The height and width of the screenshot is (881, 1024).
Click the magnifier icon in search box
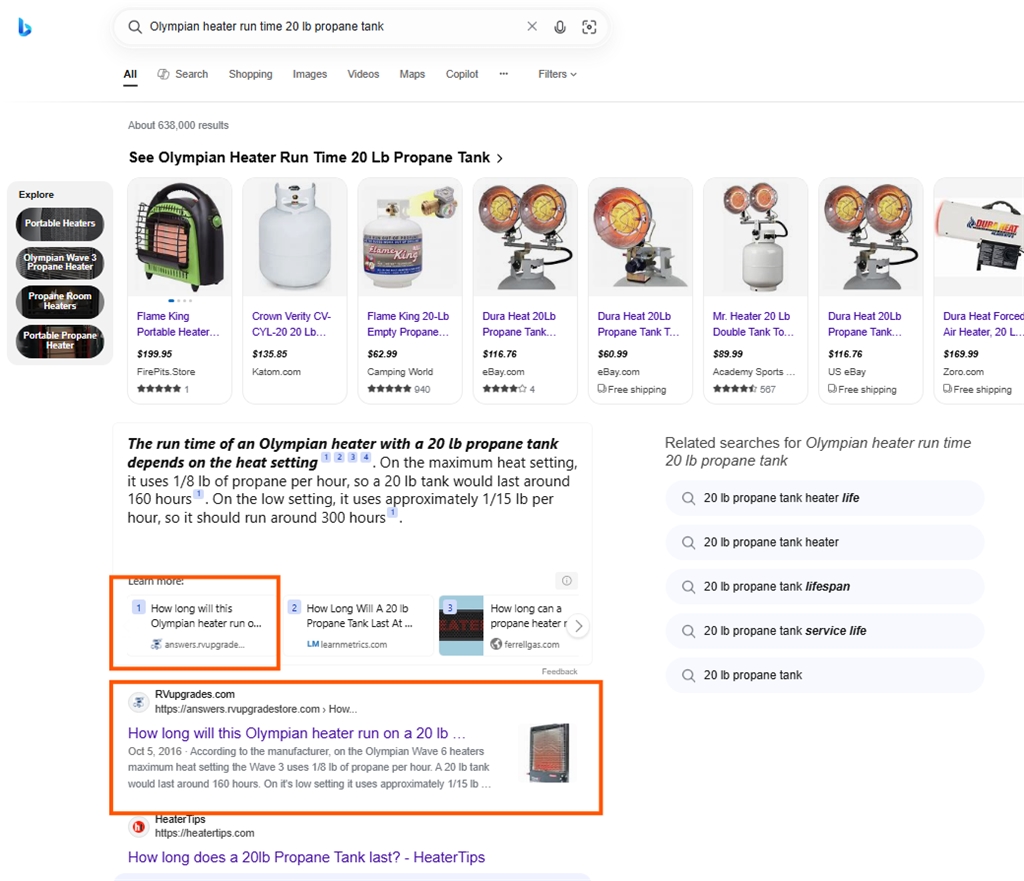[x=135, y=27]
